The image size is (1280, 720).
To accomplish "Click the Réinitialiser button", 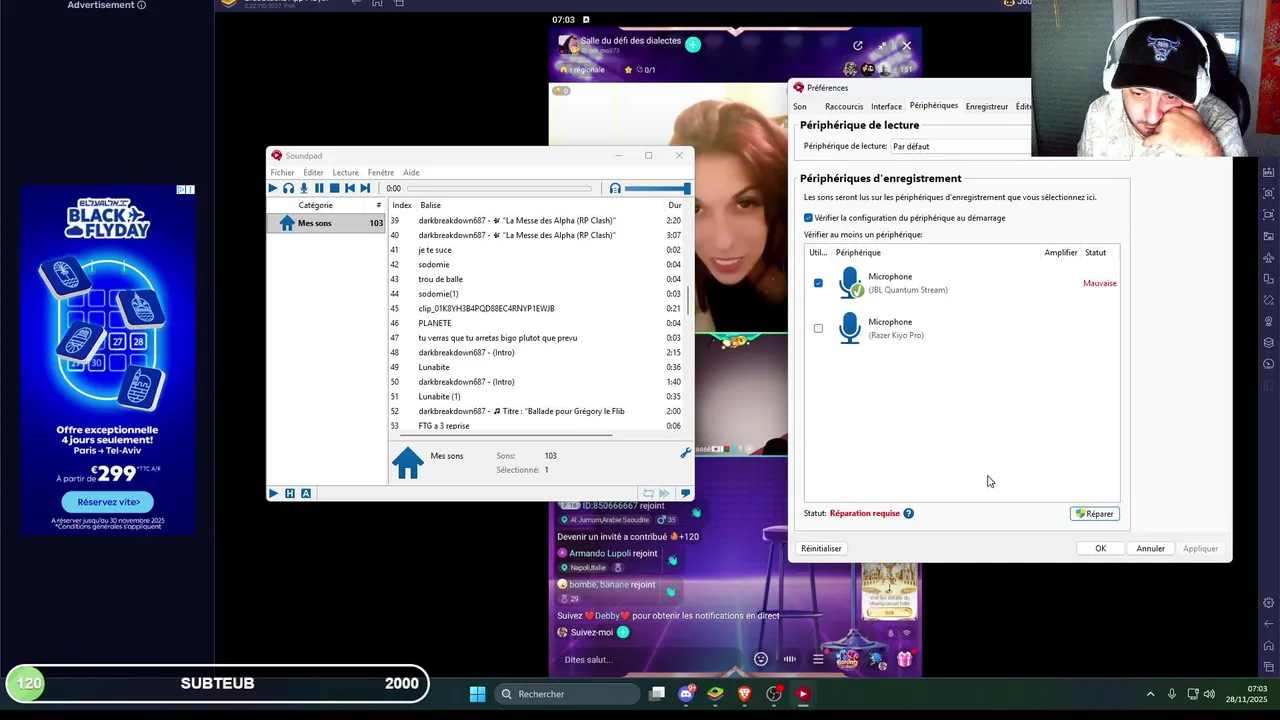I will click(821, 548).
